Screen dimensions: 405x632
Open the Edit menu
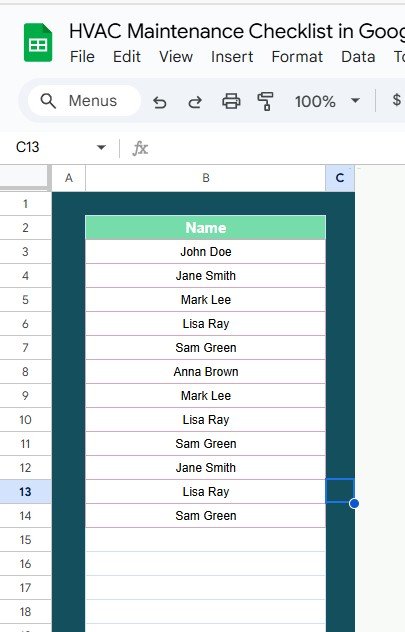[127, 57]
